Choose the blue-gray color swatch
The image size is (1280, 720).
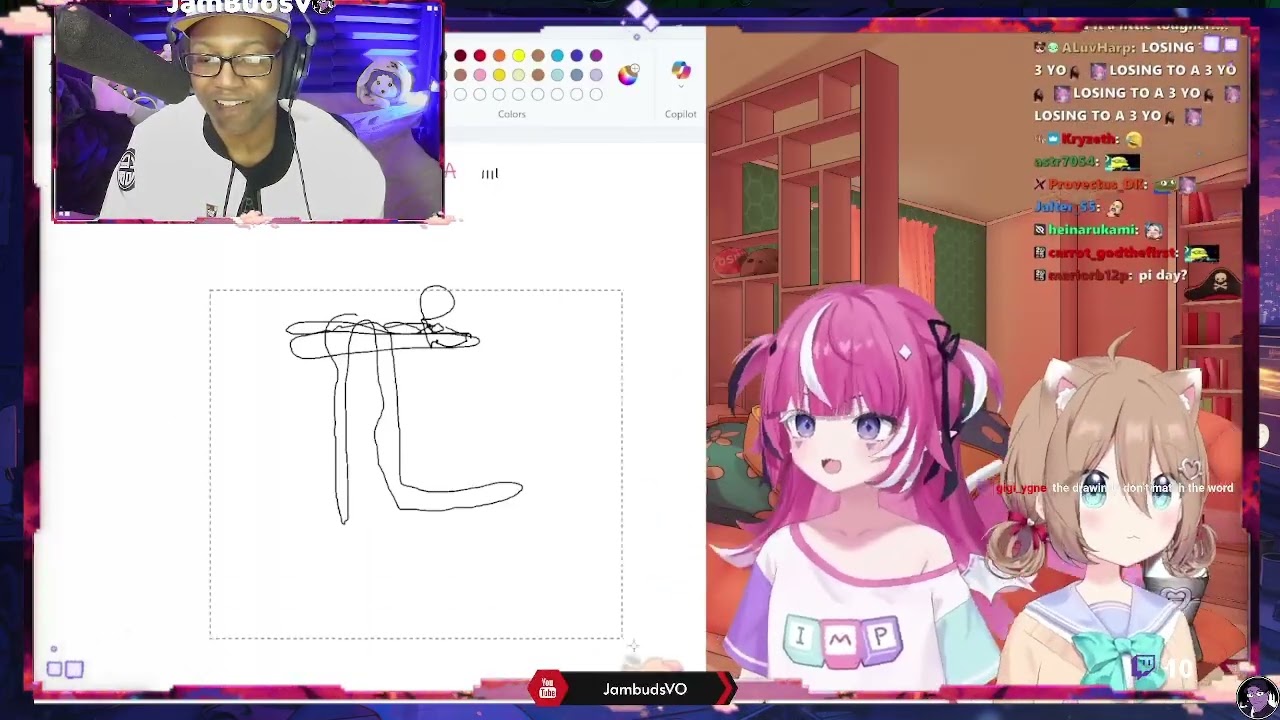coord(577,75)
